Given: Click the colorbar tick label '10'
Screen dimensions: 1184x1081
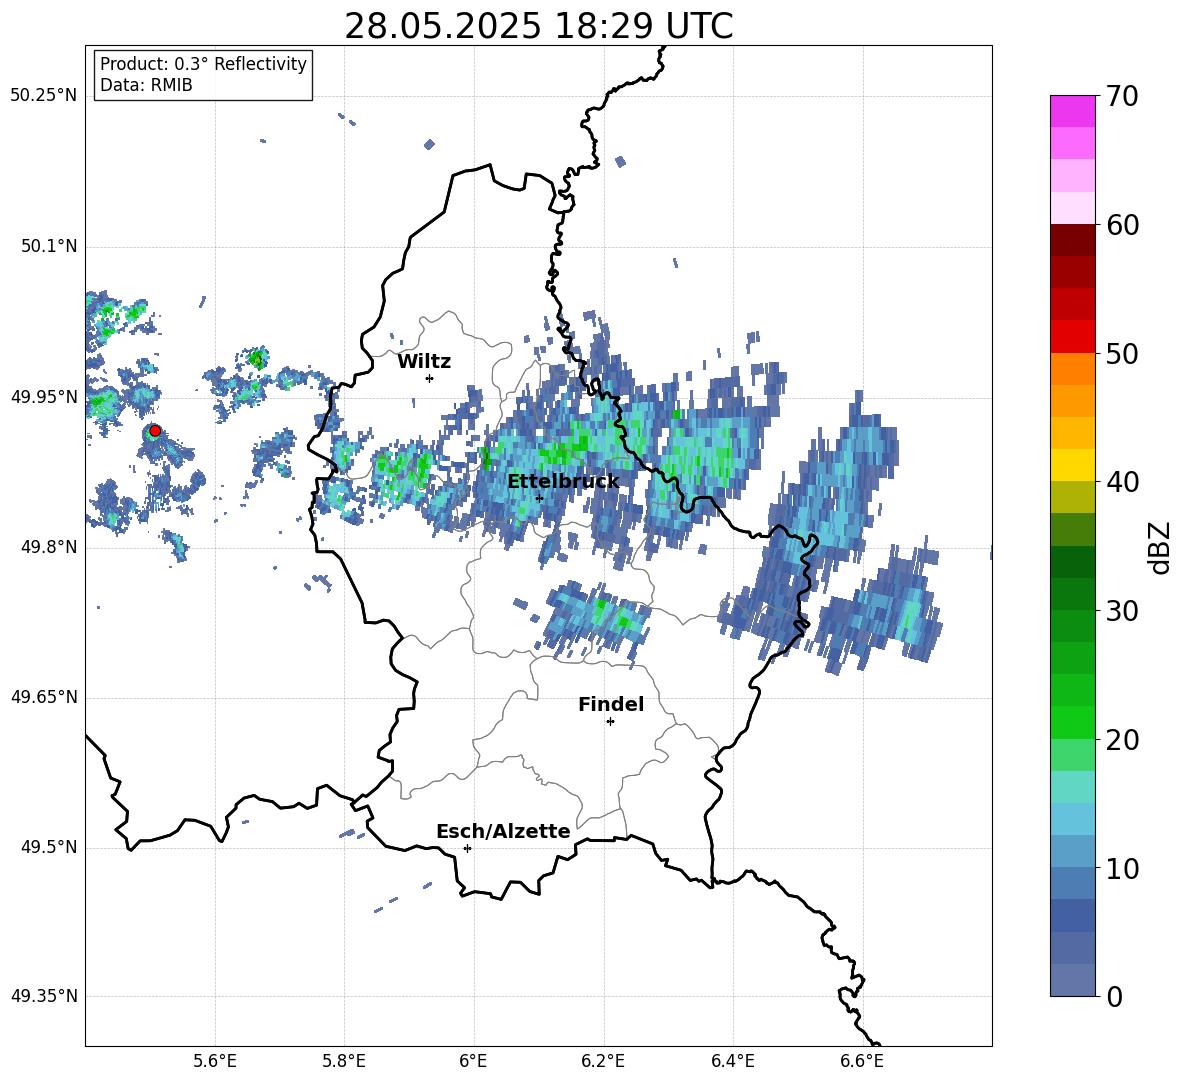Looking at the screenshot, I should coord(1122,868).
